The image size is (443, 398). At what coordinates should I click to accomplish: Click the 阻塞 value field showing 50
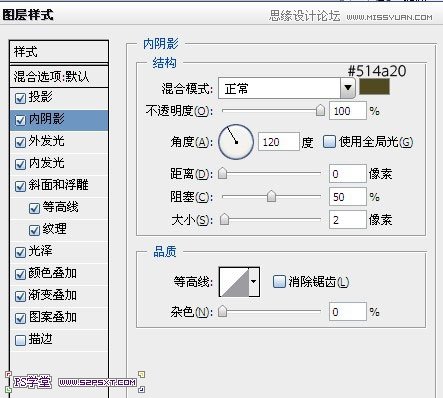(x=348, y=197)
